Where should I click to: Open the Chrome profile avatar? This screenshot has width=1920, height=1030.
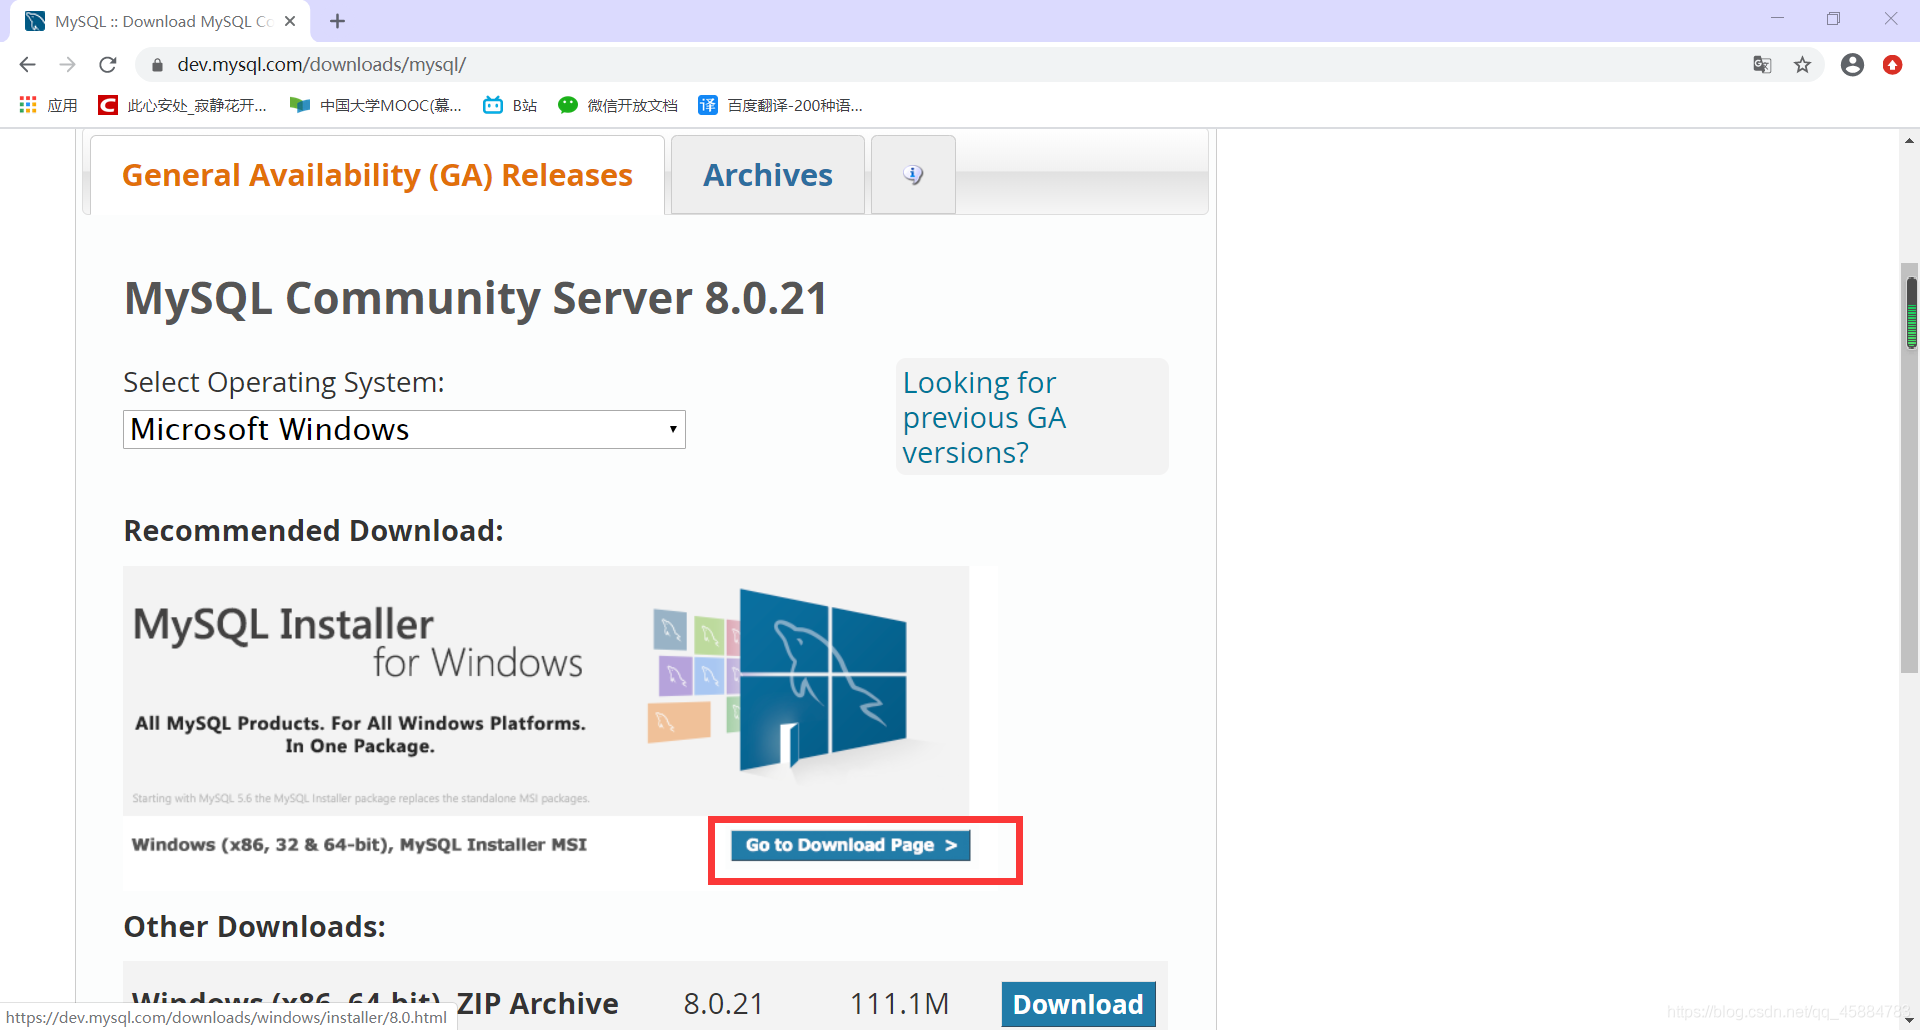tap(1852, 65)
